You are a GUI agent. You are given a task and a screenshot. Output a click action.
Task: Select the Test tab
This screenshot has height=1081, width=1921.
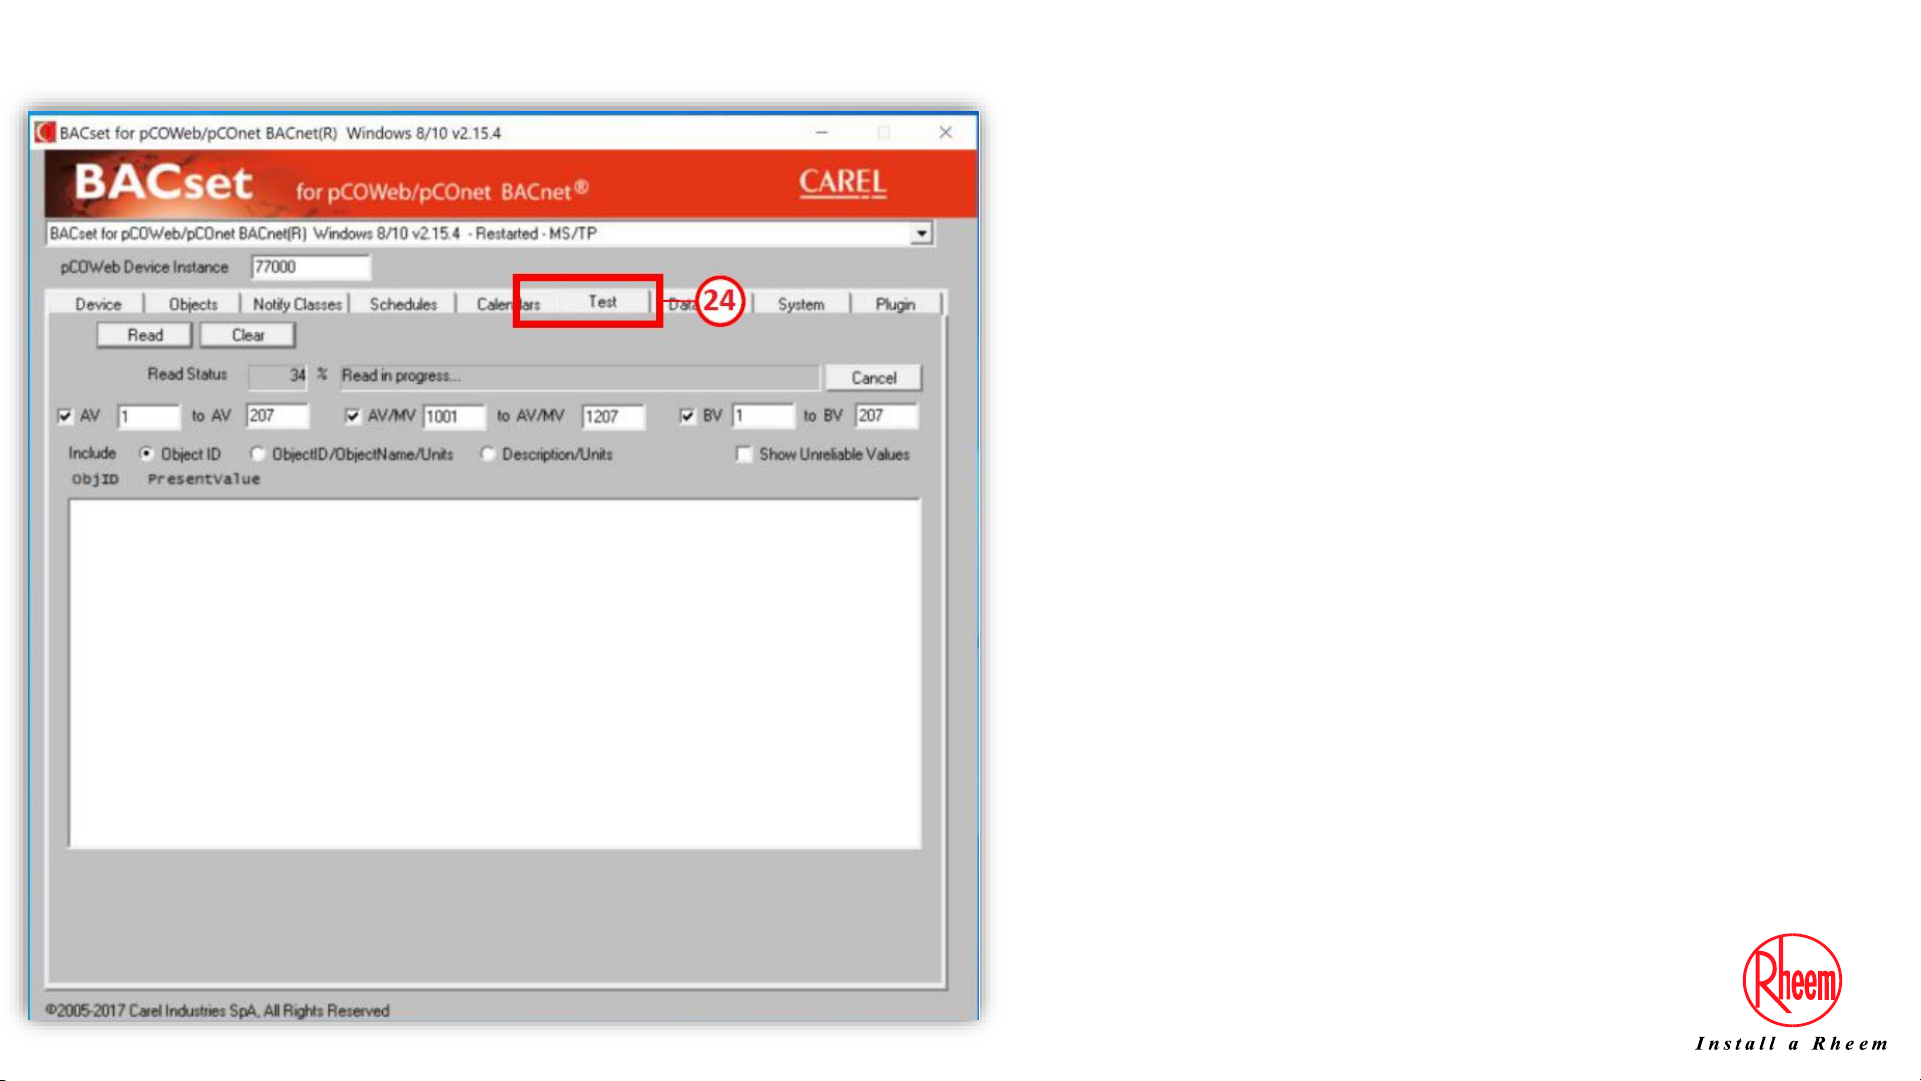click(602, 301)
